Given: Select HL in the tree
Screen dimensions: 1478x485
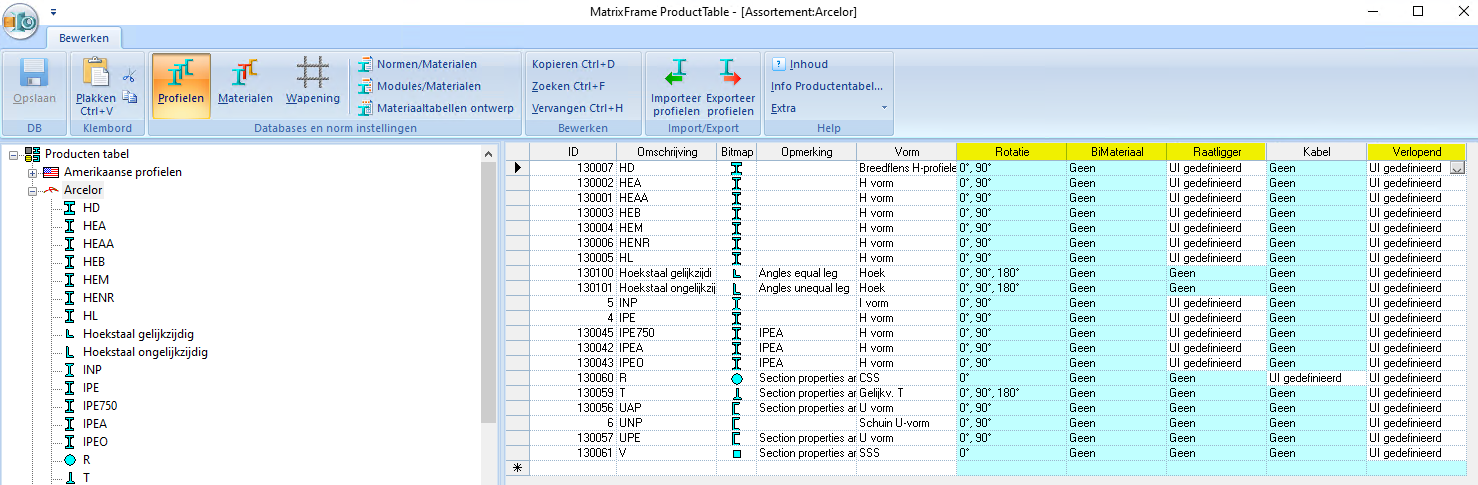Looking at the screenshot, I should (90, 316).
